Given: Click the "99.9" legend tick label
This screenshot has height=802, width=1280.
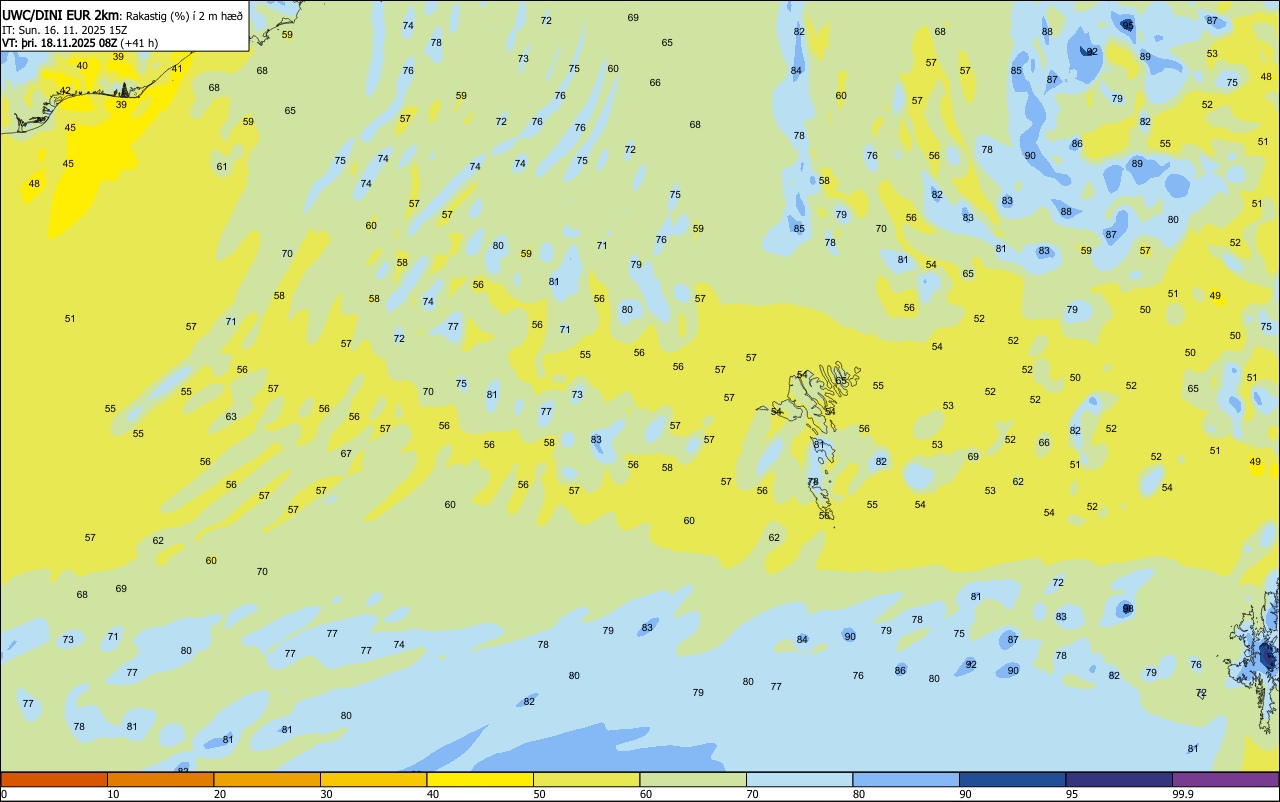Looking at the screenshot, I should (1183, 794).
